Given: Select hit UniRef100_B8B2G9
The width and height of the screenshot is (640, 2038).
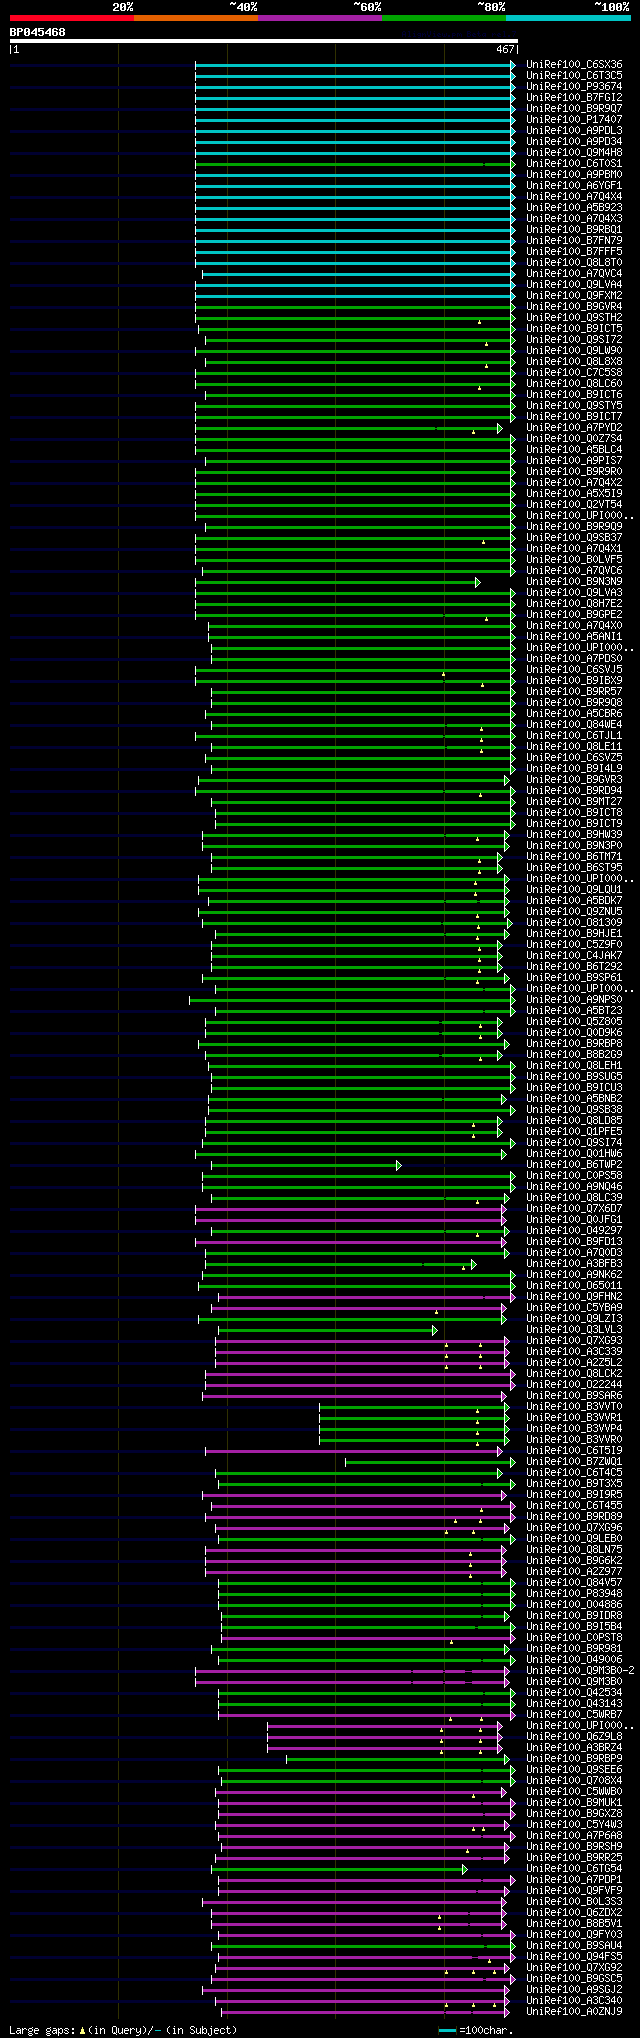Looking at the screenshot, I should (574, 1054).
